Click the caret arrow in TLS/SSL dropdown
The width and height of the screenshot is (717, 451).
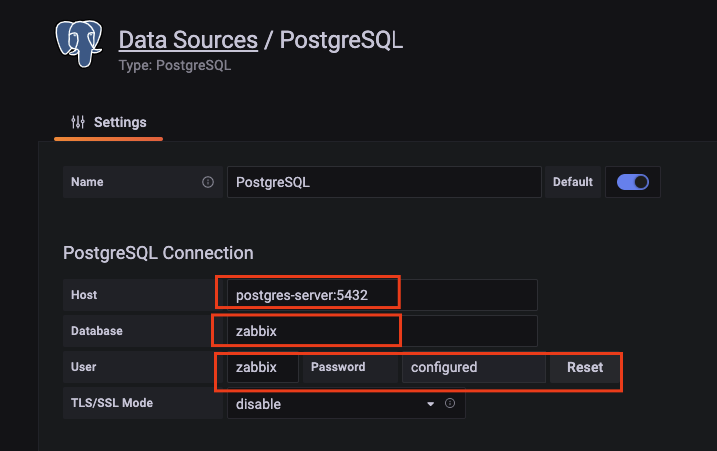coord(431,404)
